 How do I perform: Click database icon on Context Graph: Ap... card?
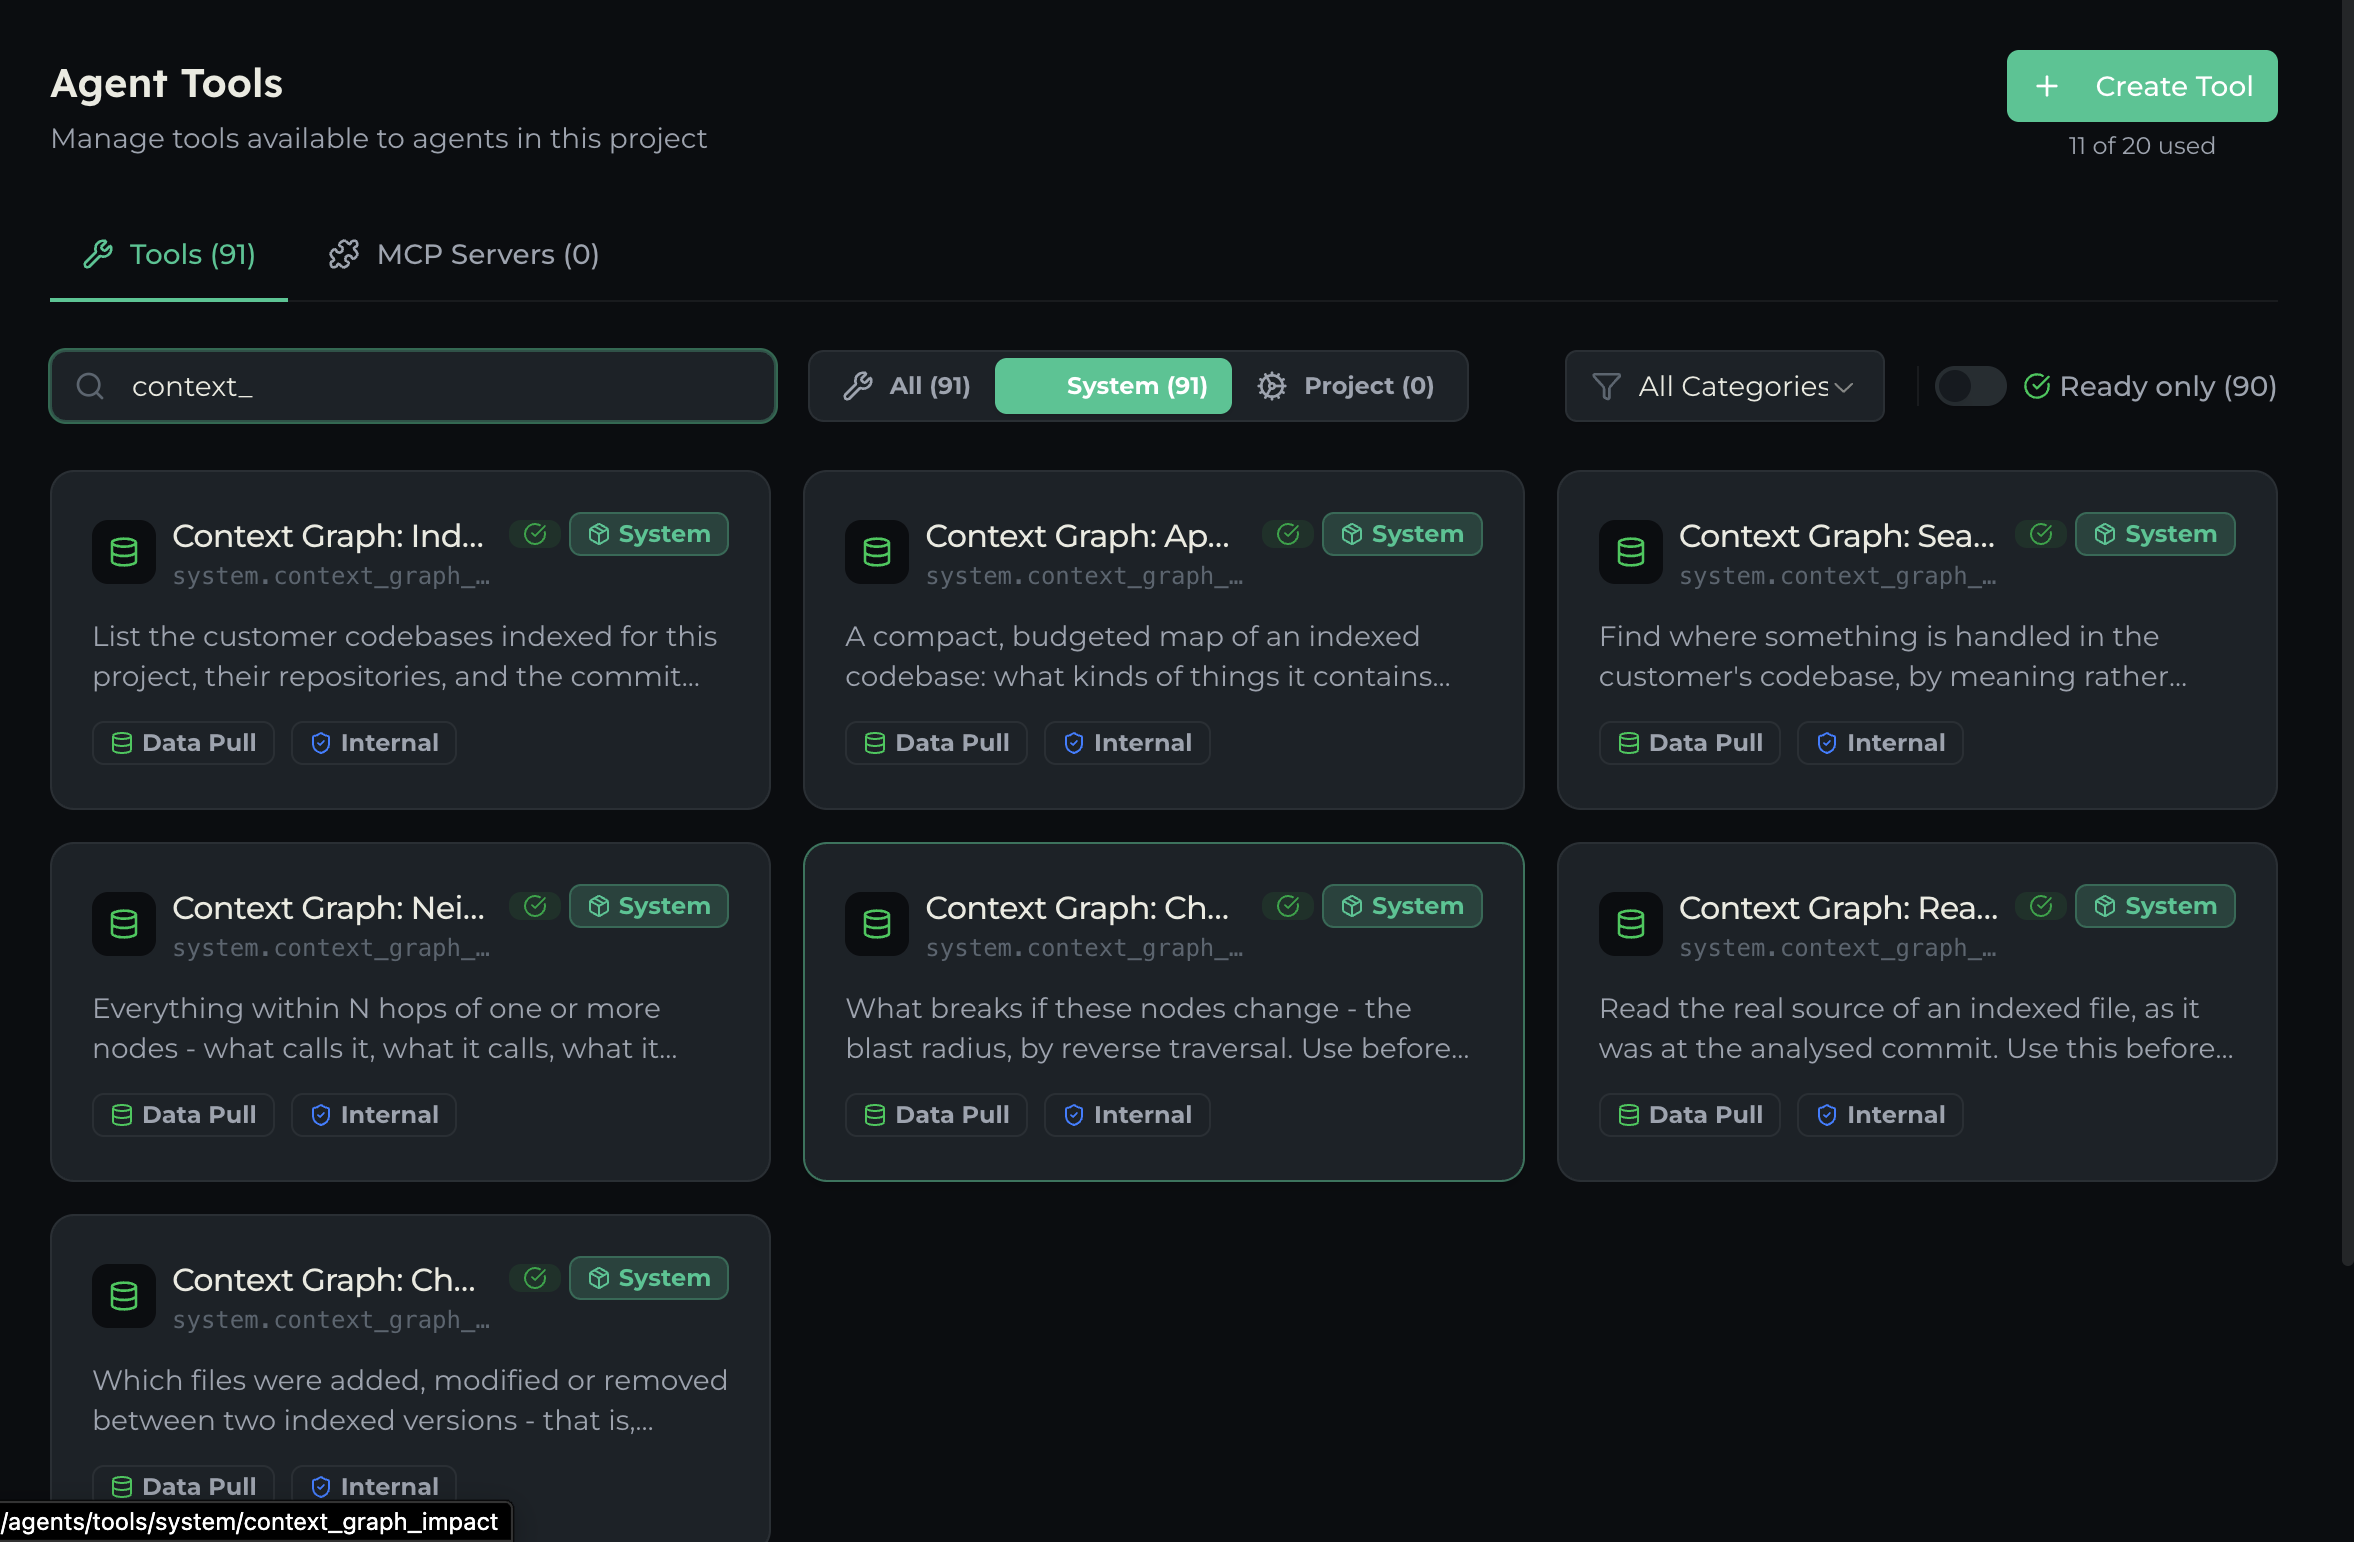[877, 552]
